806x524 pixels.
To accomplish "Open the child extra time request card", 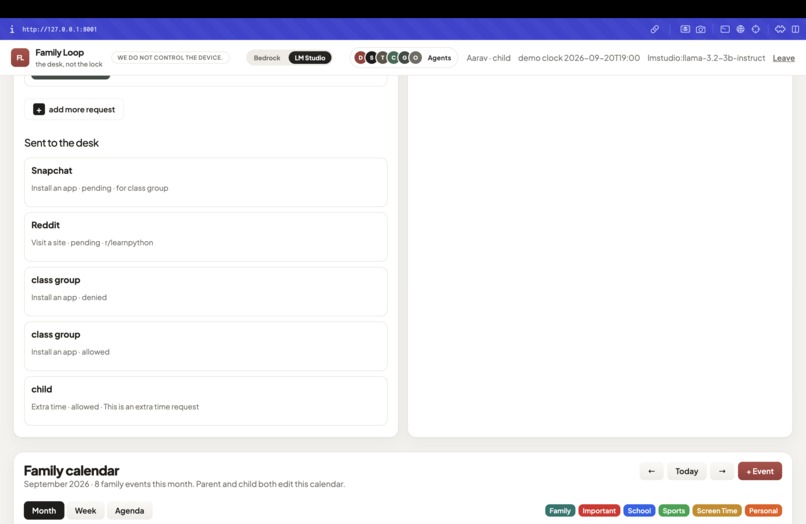I will point(206,401).
